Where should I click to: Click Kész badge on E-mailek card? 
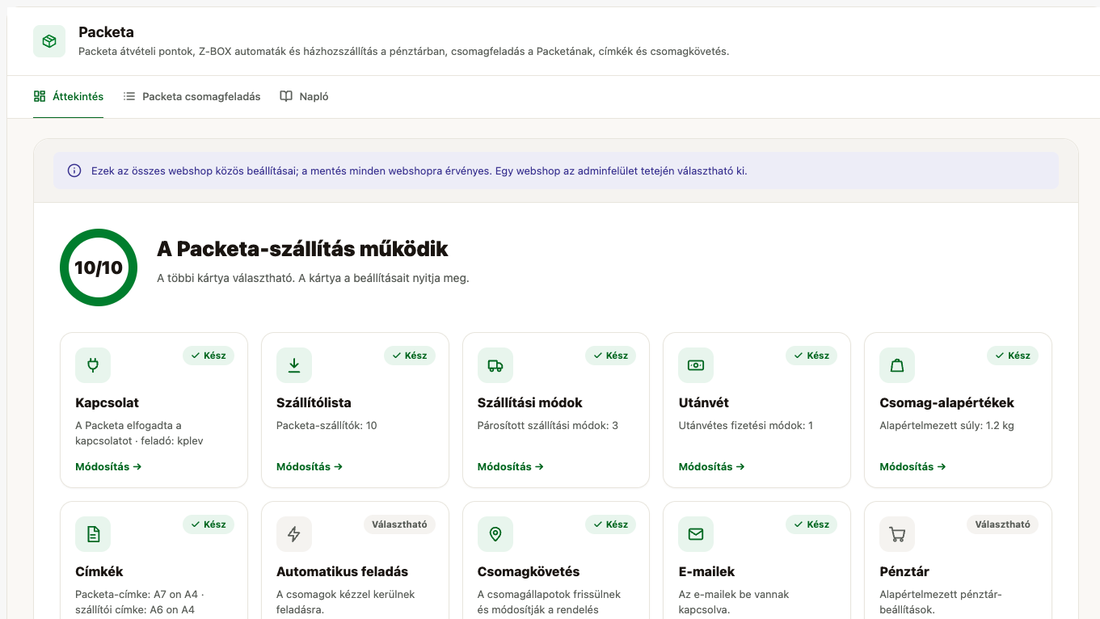pos(812,524)
